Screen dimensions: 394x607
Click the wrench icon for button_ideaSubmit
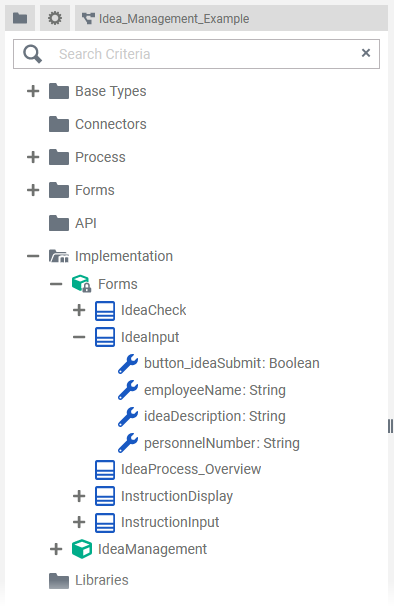pyautogui.click(x=128, y=364)
